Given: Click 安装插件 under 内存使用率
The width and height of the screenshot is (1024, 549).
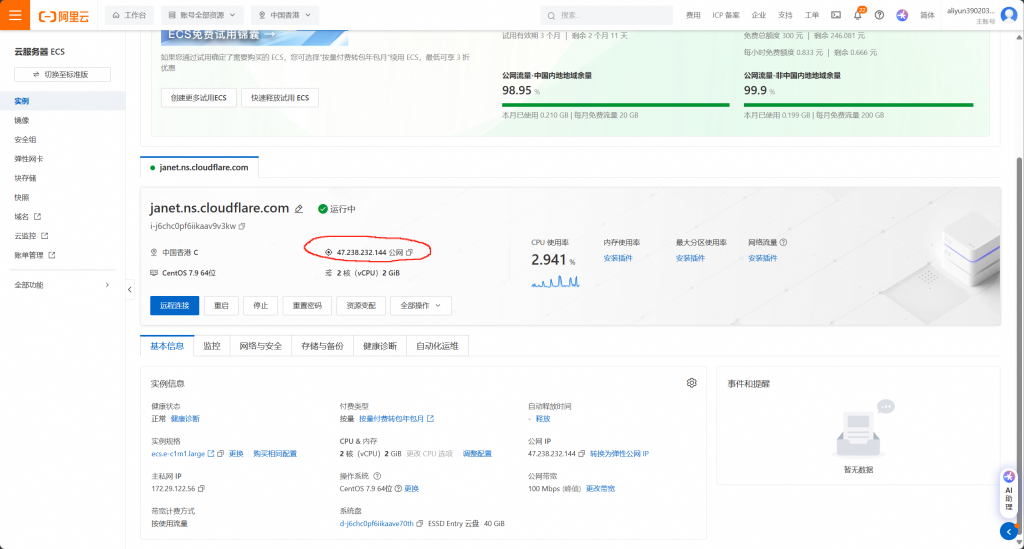Looking at the screenshot, I should [618, 259].
